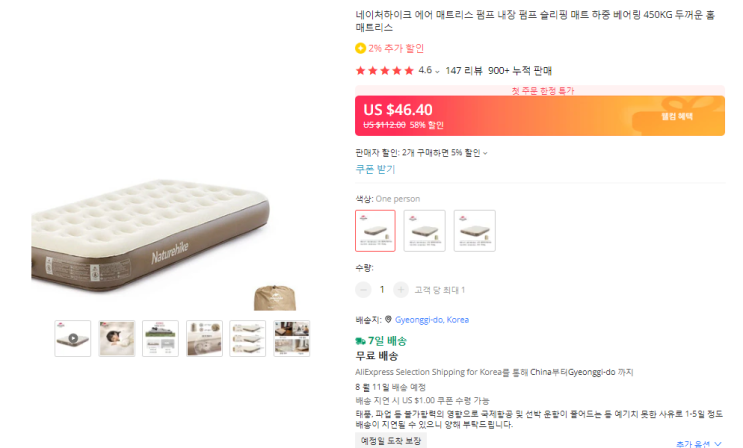Click the 예정일 도착 보장 button
This screenshot has width=743, height=448.
[x=392, y=441]
